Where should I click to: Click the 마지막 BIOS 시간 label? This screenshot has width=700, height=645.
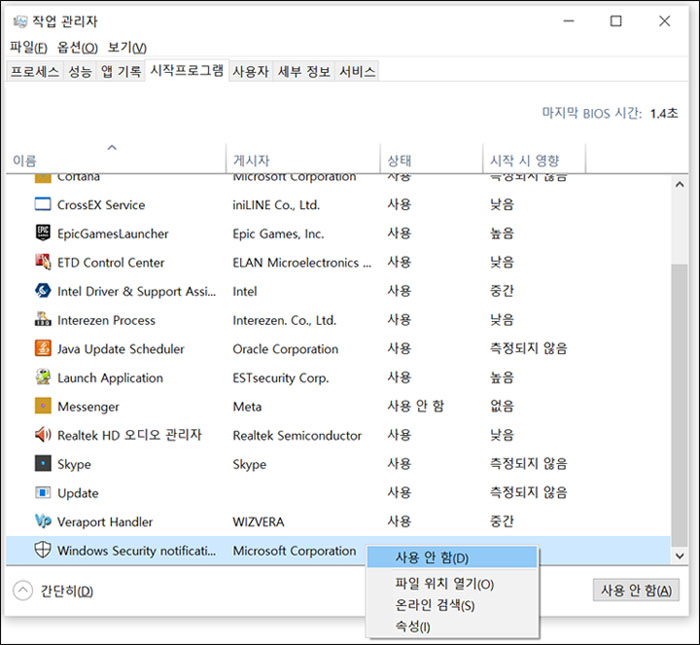(592, 113)
